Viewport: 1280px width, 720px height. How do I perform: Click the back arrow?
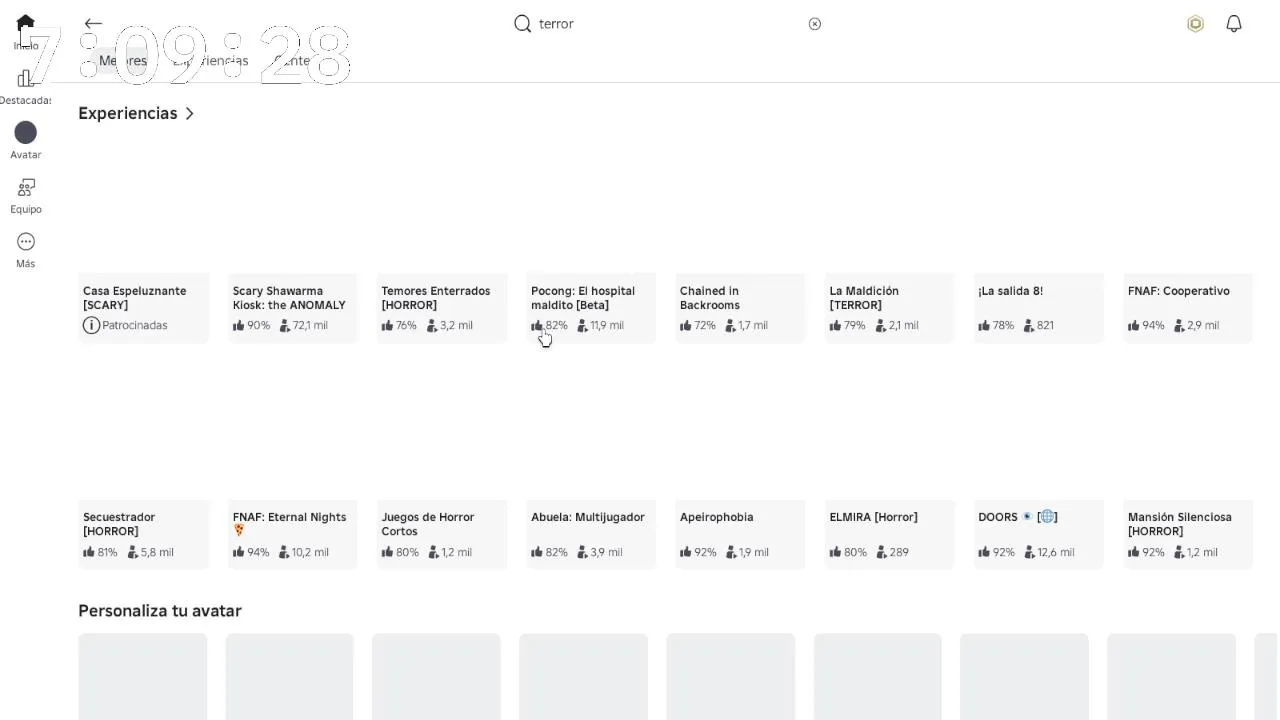click(x=93, y=24)
